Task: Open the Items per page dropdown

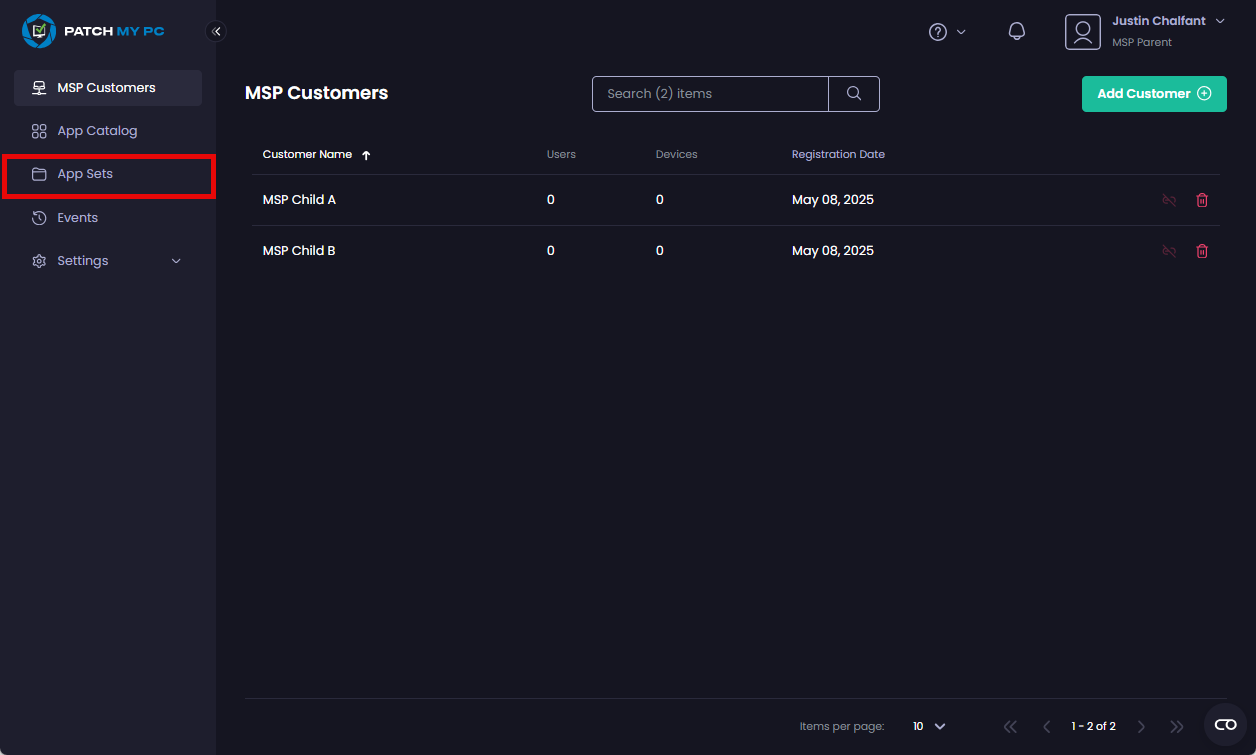Action: point(929,726)
